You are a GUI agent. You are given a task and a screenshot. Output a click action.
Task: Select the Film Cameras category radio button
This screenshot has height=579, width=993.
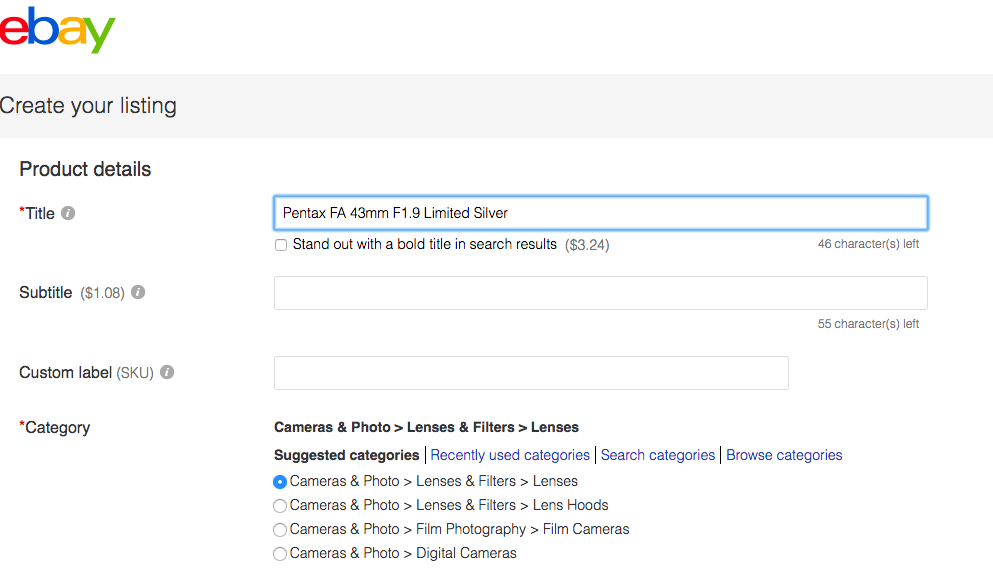280,530
